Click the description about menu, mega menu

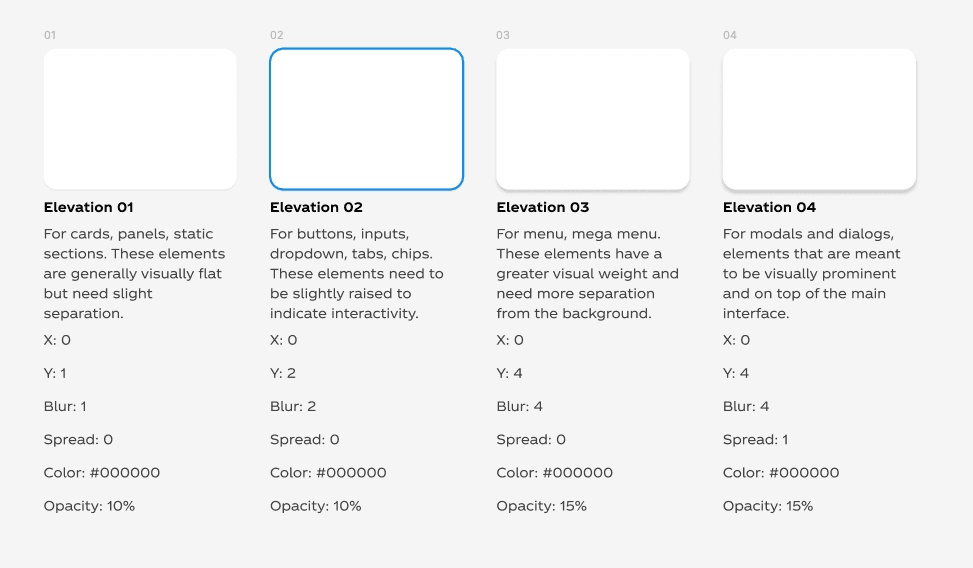pyautogui.click(x=588, y=274)
